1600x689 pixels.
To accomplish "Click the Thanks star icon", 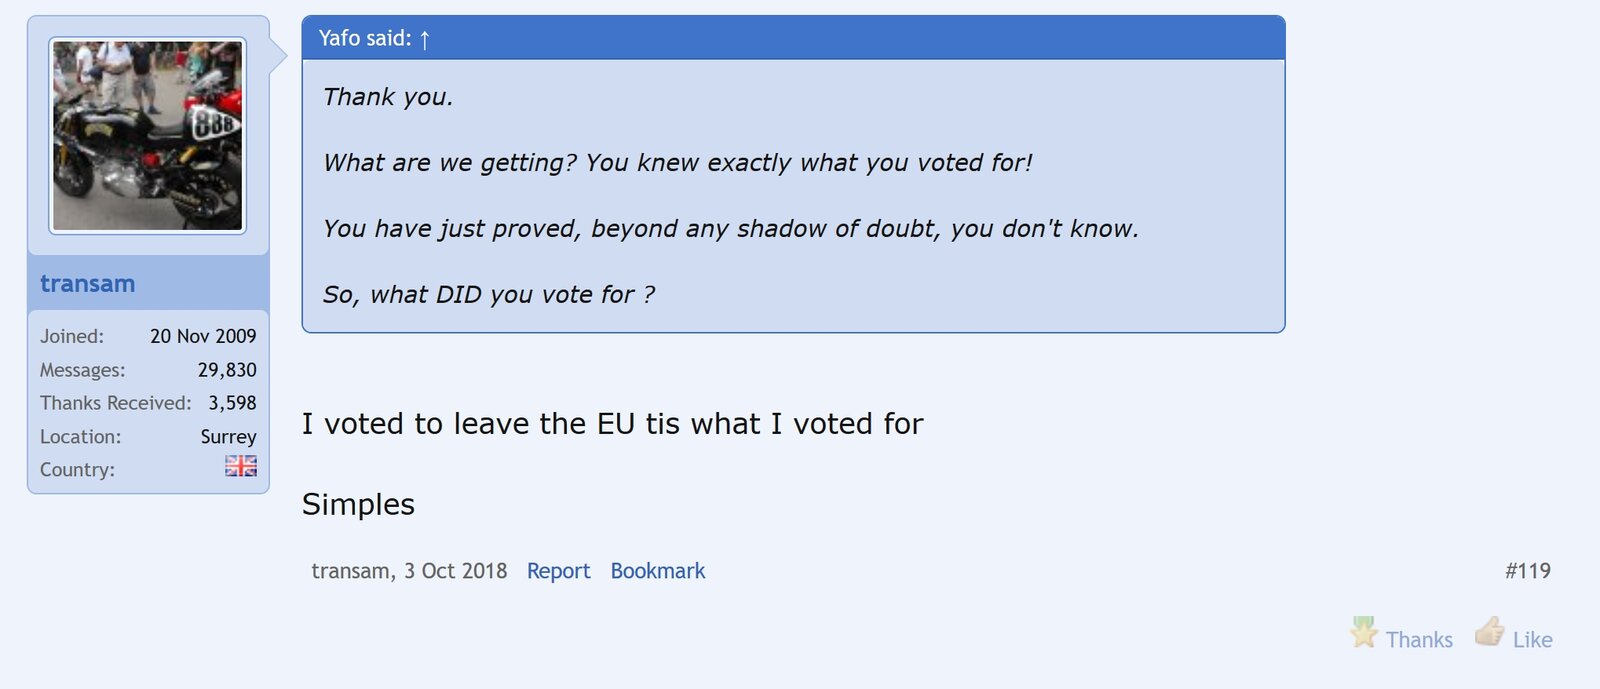I will 1364,632.
